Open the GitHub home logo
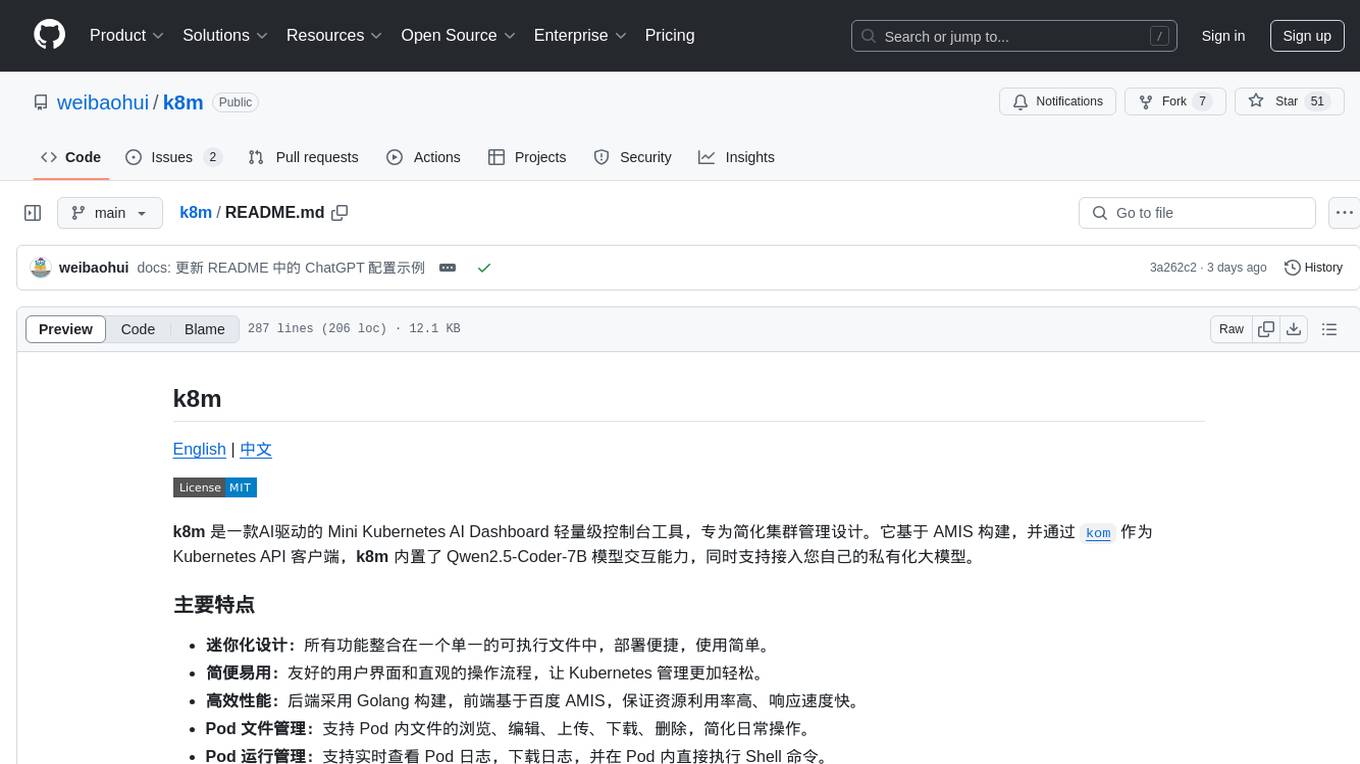The height and width of the screenshot is (764, 1360). (x=49, y=35)
